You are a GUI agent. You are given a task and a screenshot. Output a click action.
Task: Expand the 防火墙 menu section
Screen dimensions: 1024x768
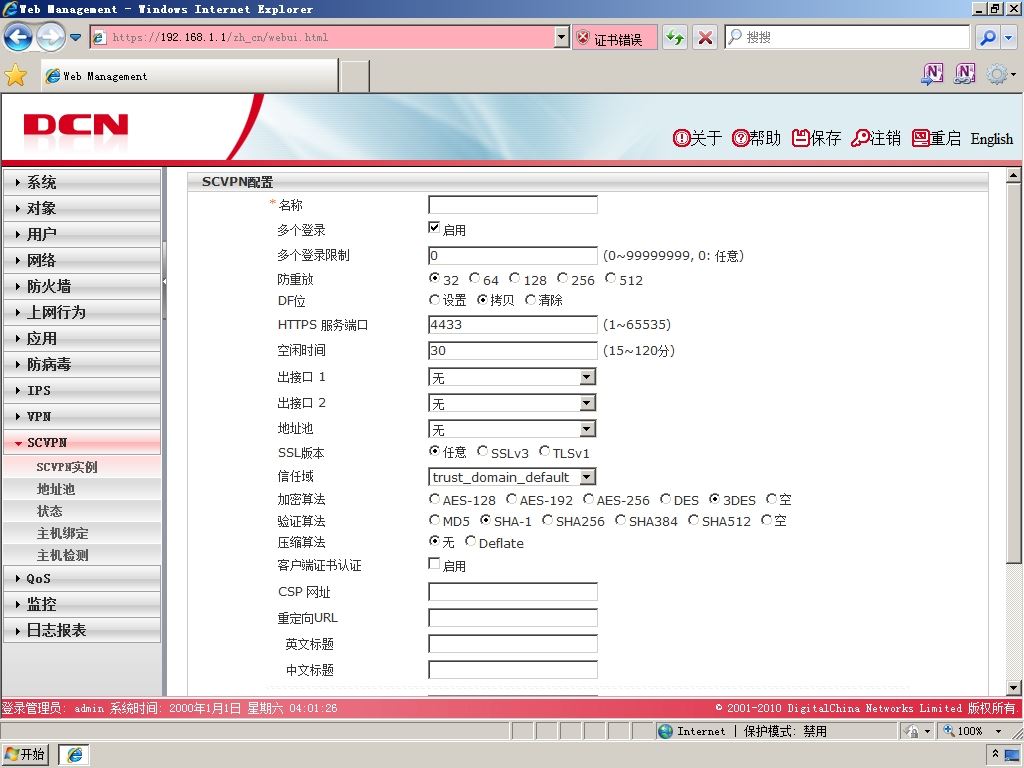tap(82, 286)
